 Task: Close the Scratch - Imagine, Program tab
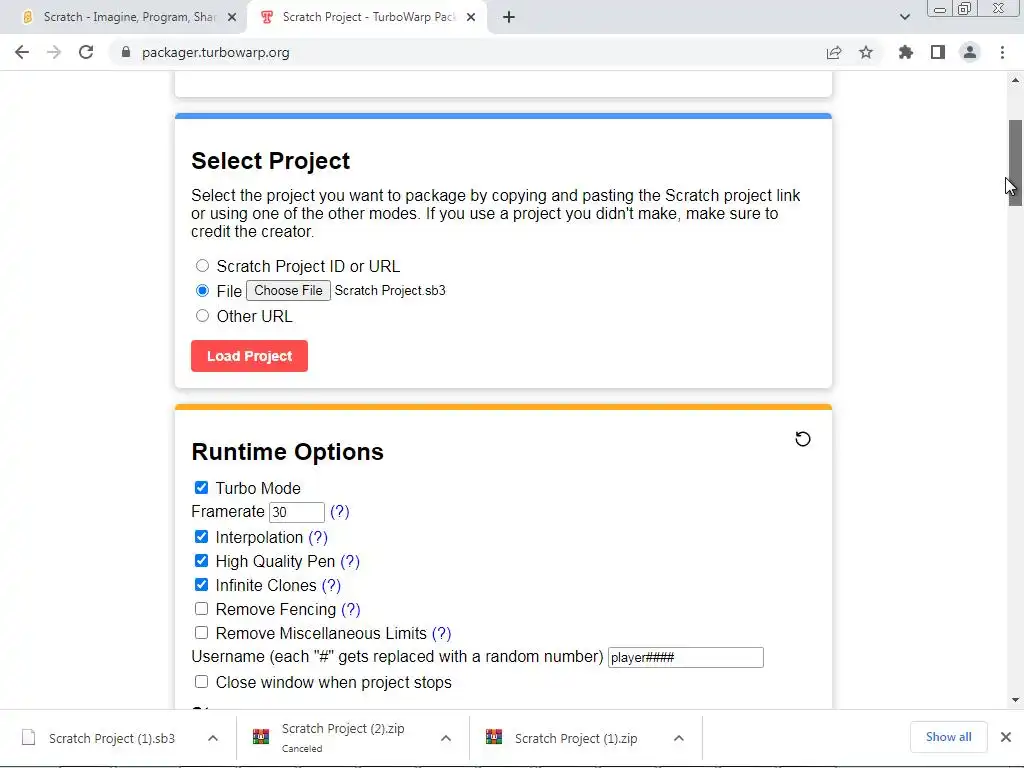(x=232, y=17)
